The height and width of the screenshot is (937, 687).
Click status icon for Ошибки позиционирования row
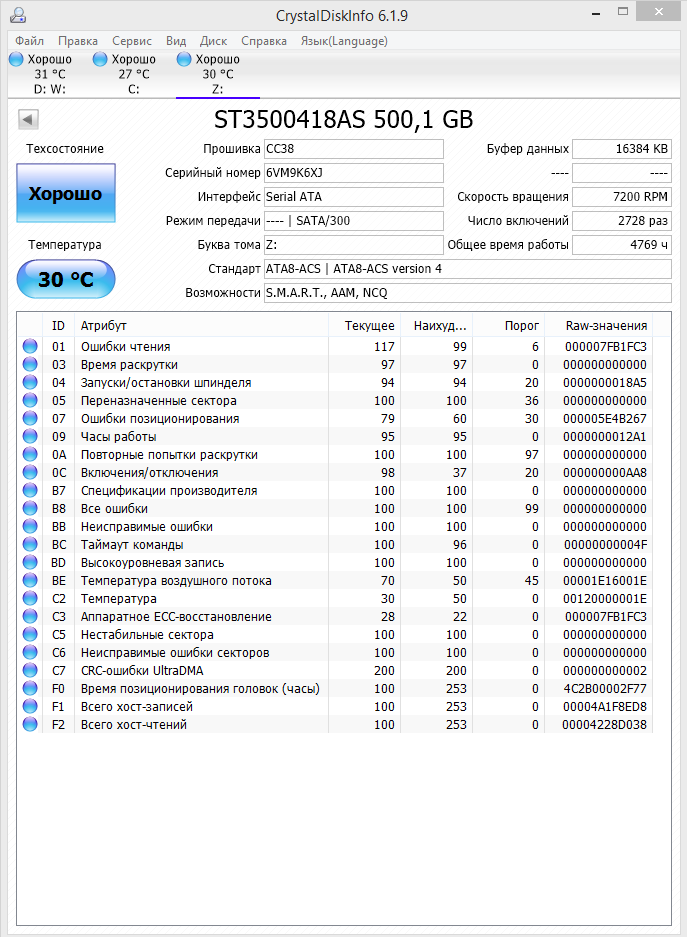click(x=30, y=418)
